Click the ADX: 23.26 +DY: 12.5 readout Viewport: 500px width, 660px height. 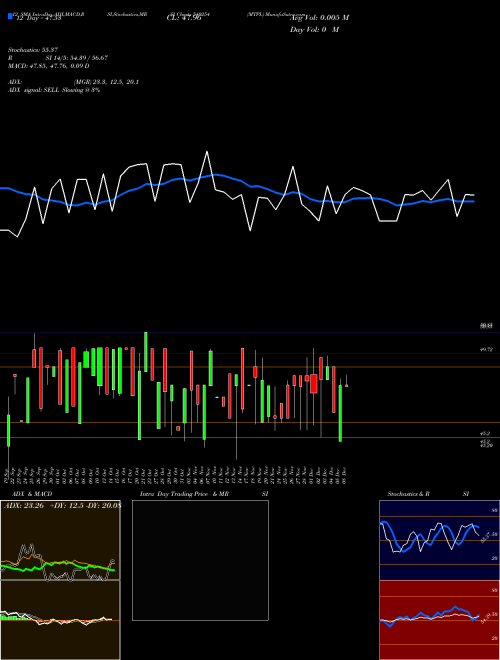pyautogui.click(x=62, y=506)
